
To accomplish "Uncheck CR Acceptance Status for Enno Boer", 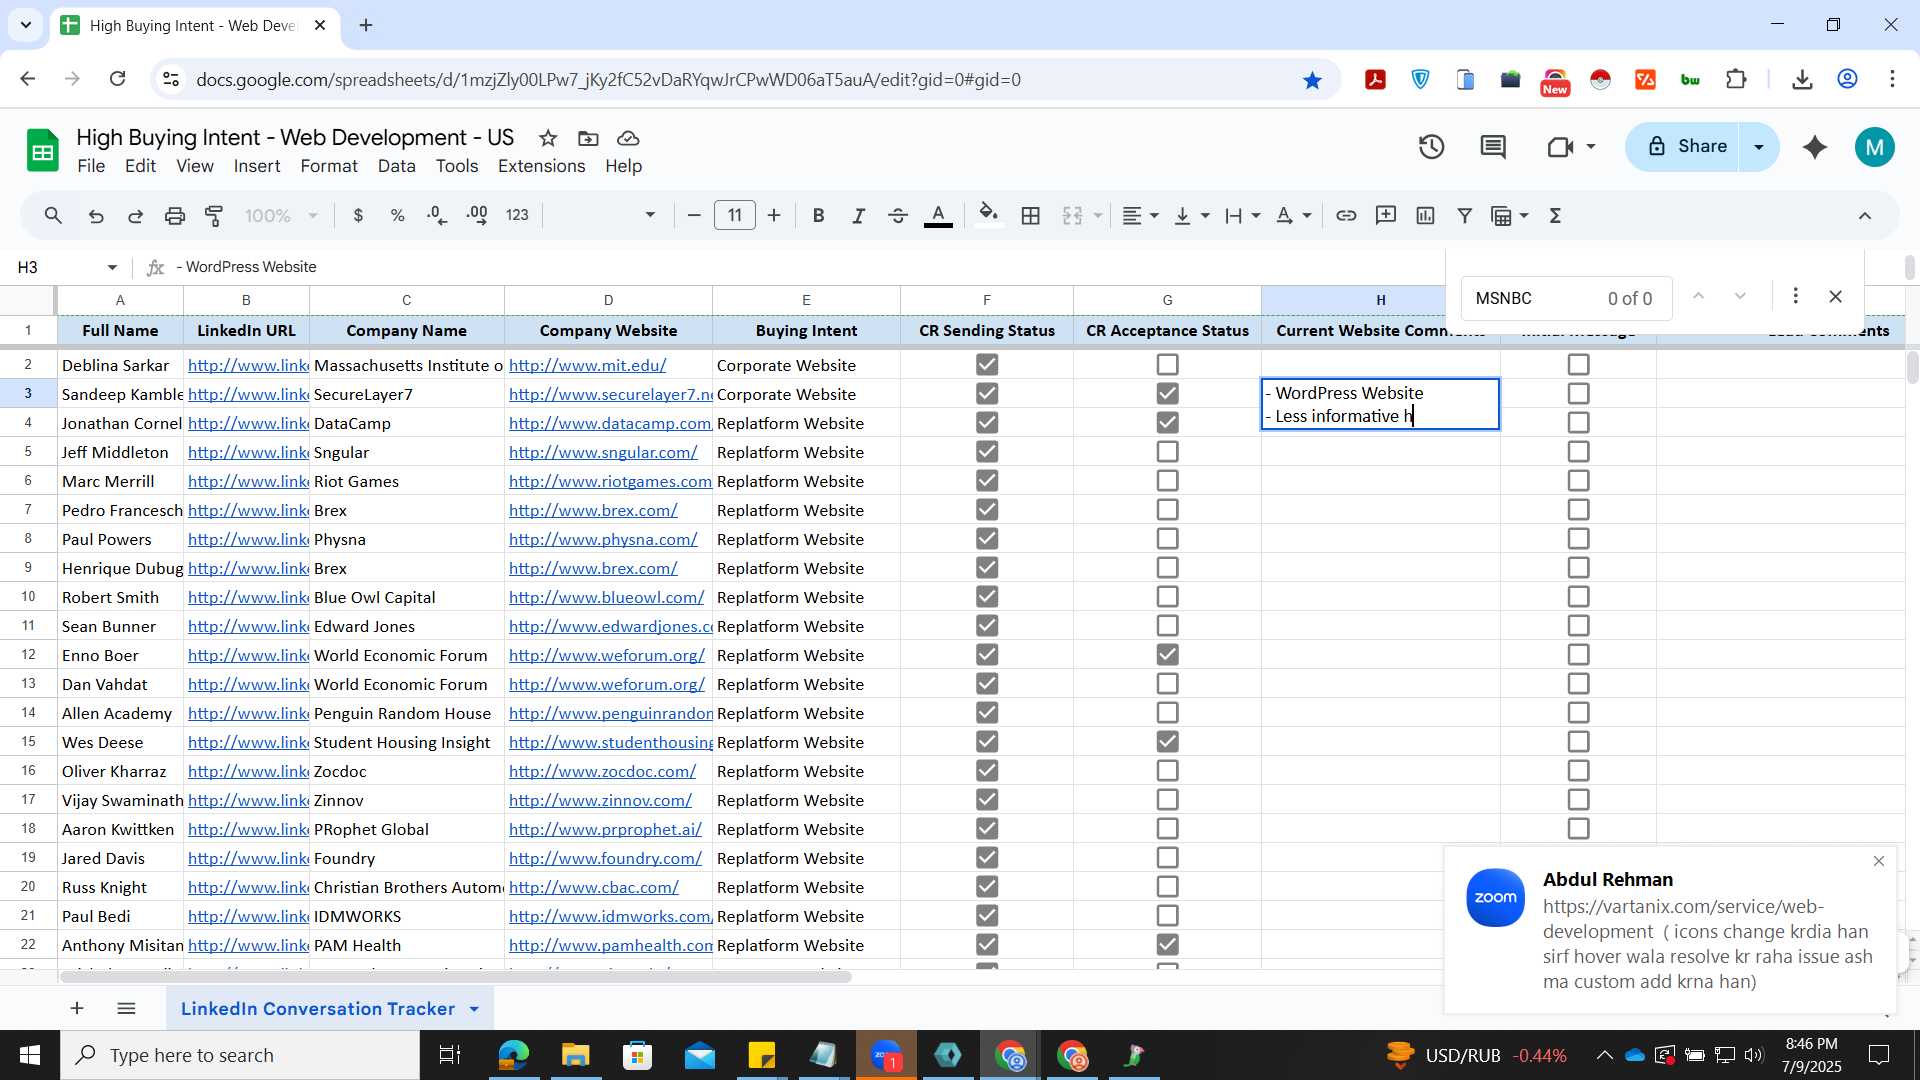I will pos(1167,655).
